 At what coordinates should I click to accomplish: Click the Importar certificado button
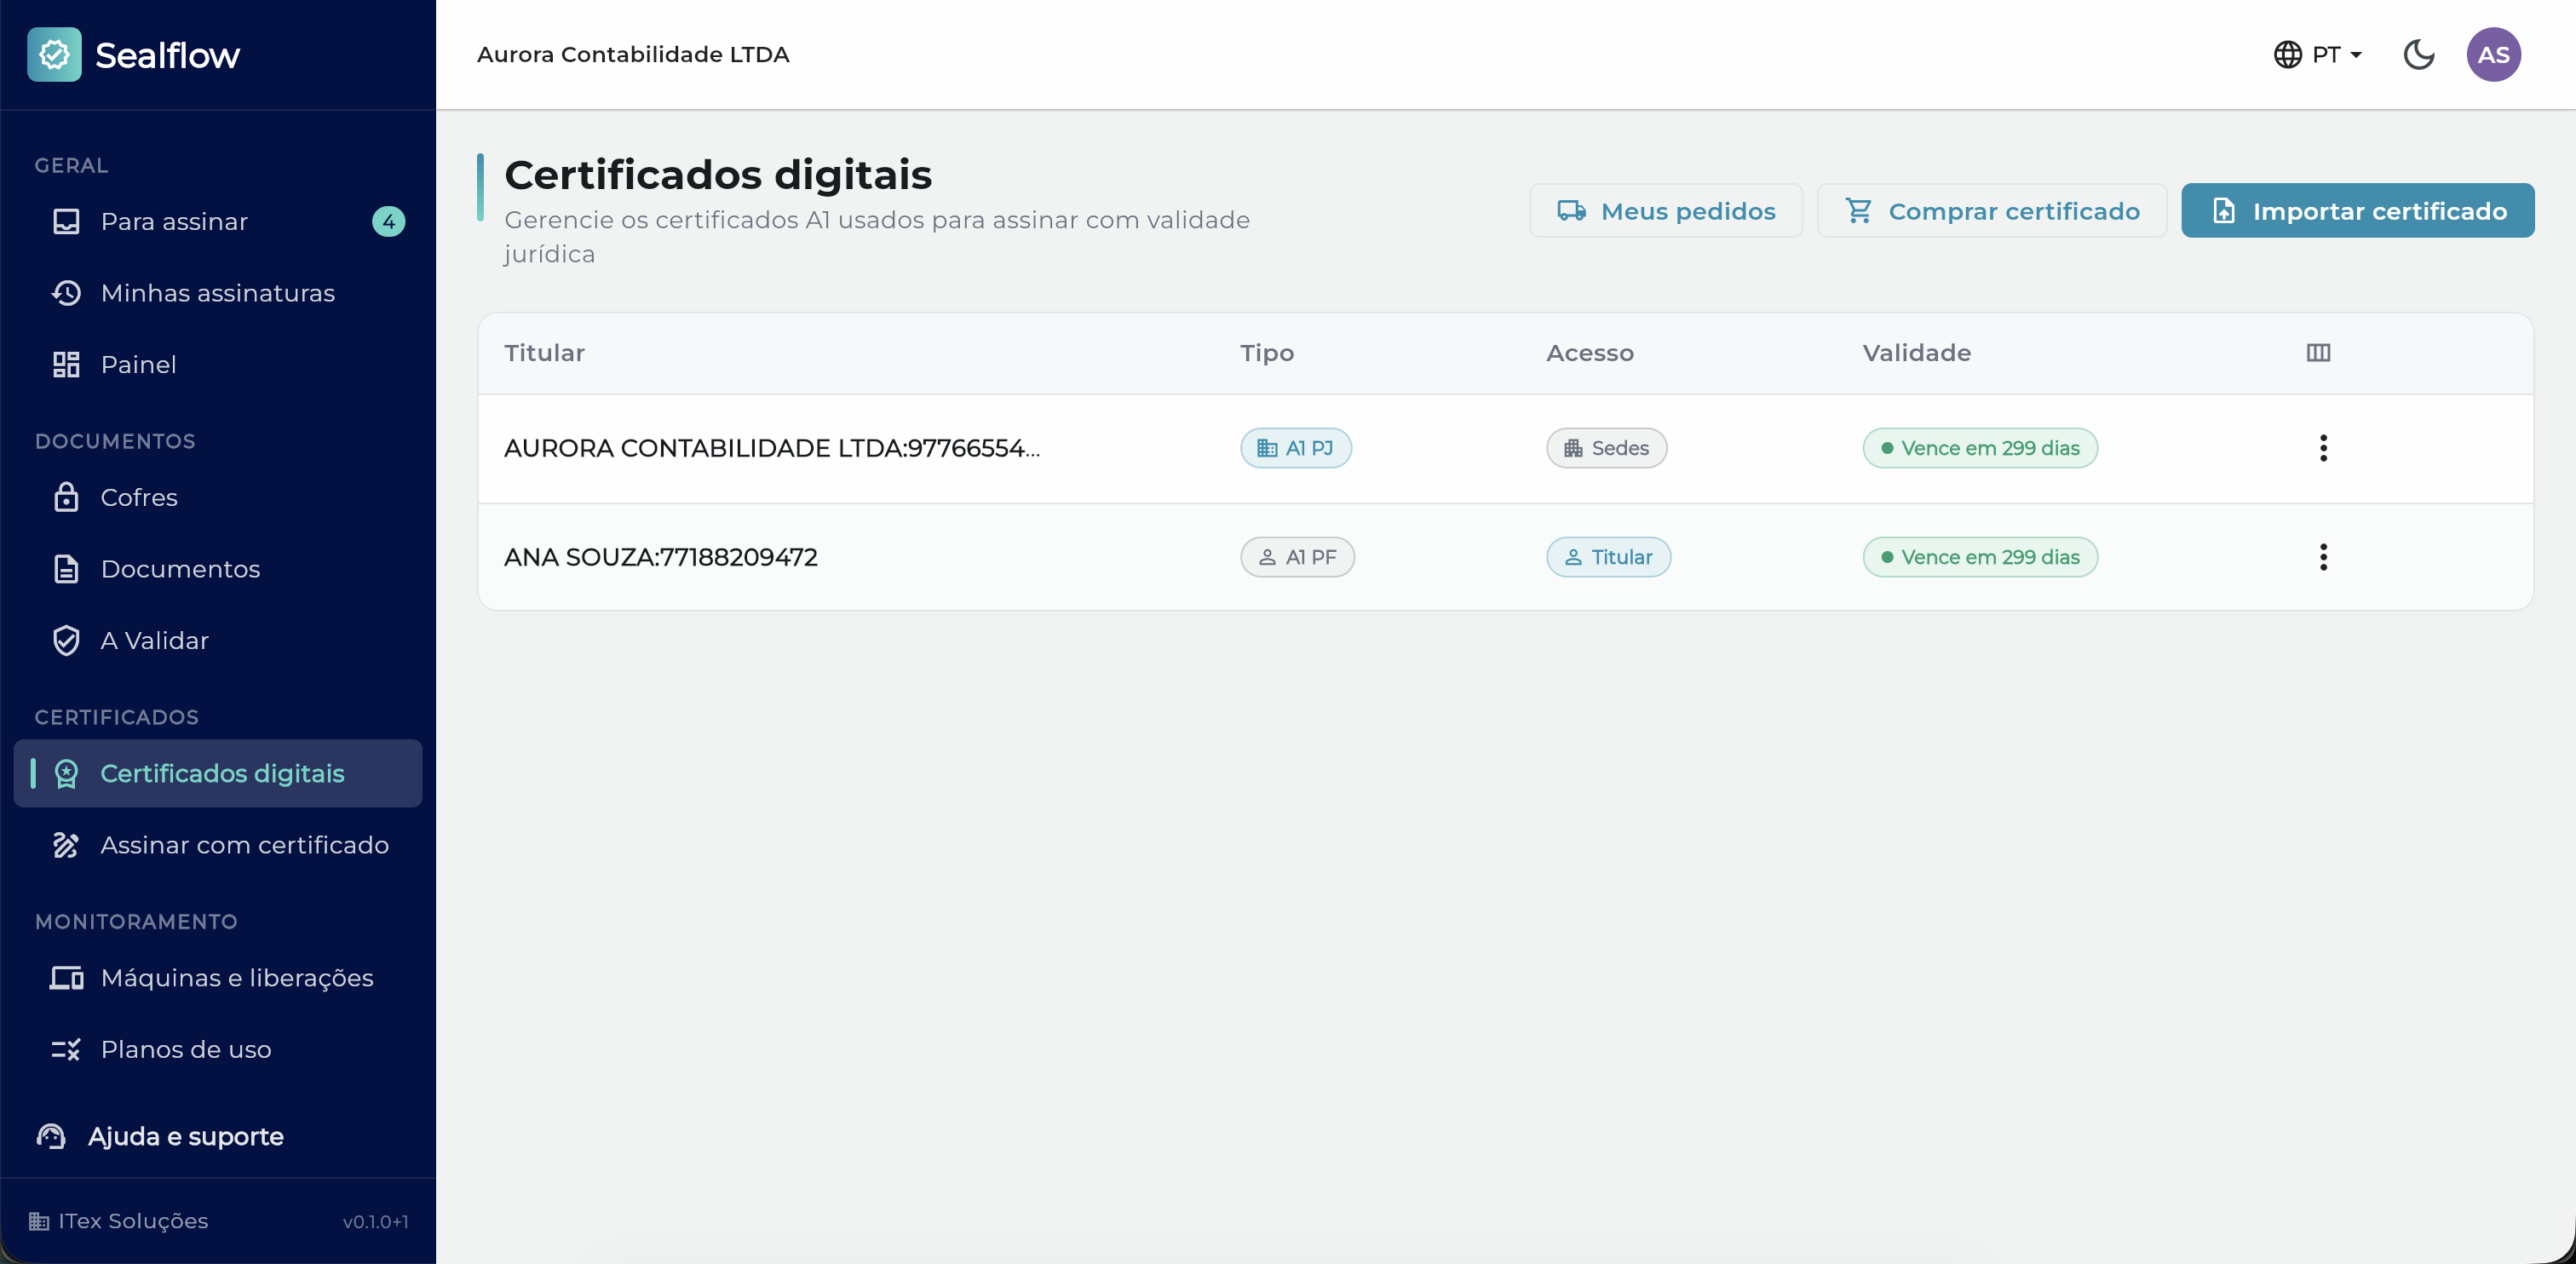tap(2357, 210)
